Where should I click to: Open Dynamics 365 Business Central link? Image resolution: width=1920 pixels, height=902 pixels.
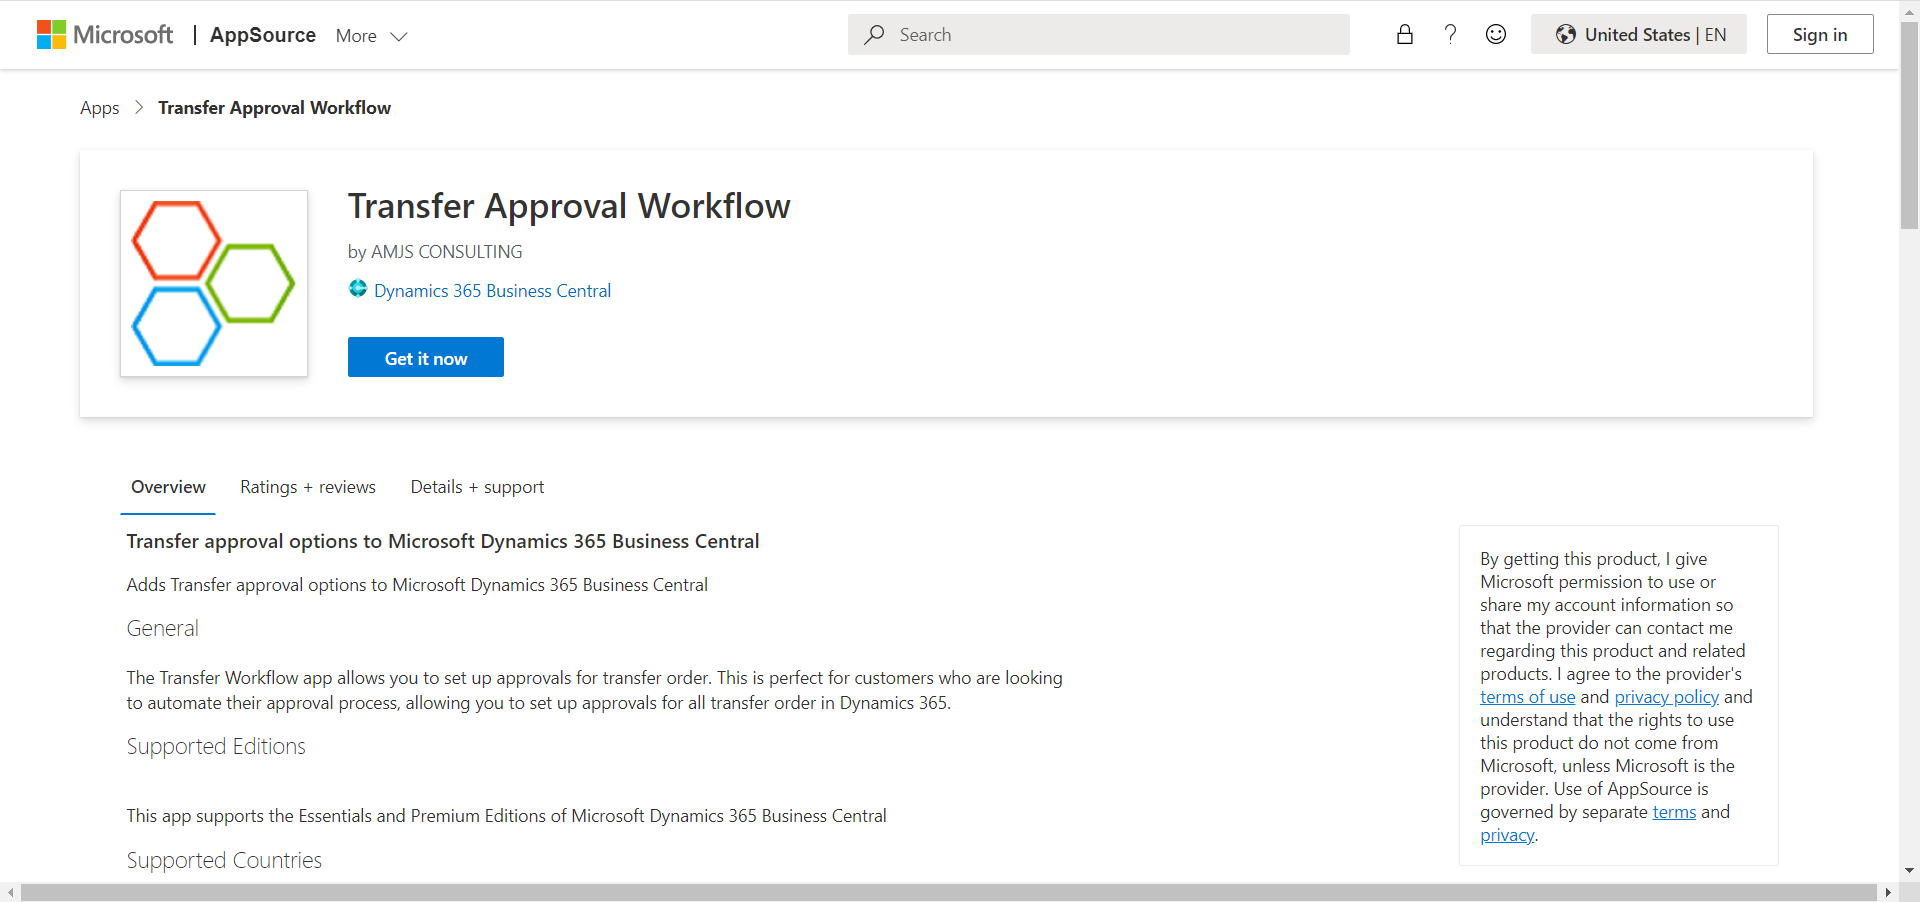pos(492,291)
